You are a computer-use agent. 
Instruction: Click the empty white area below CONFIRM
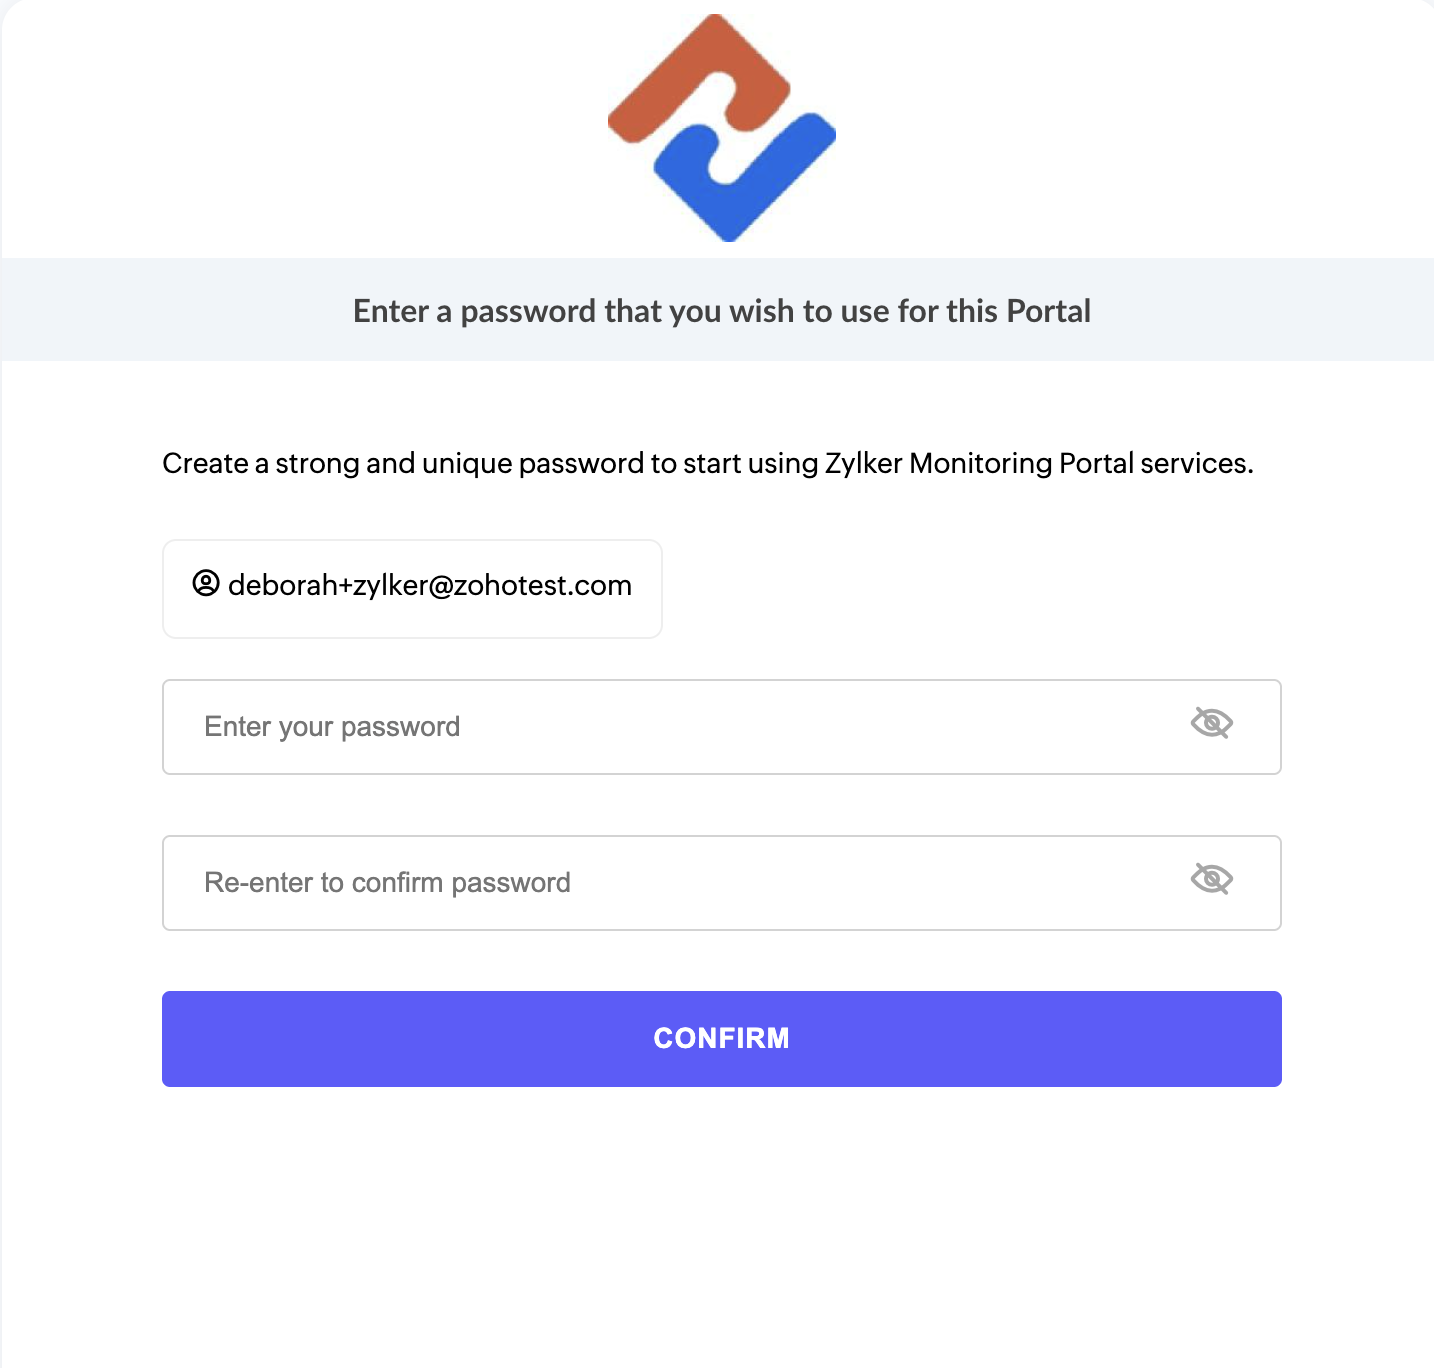tap(721, 1220)
